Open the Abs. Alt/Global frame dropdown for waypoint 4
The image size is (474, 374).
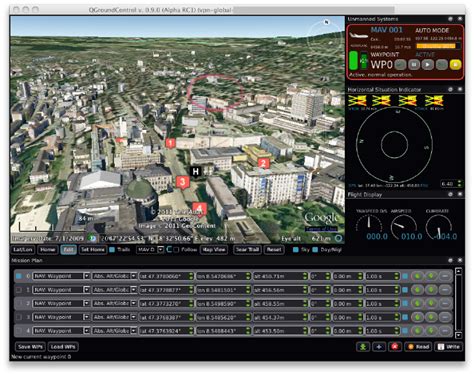coord(115,331)
